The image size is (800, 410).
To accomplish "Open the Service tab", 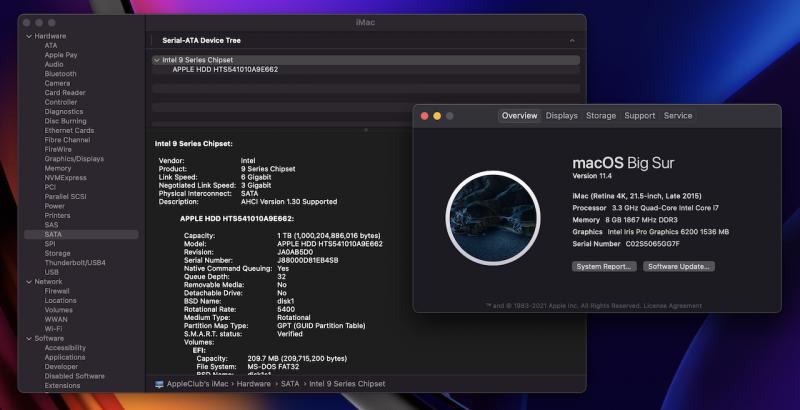I will tap(678, 116).
